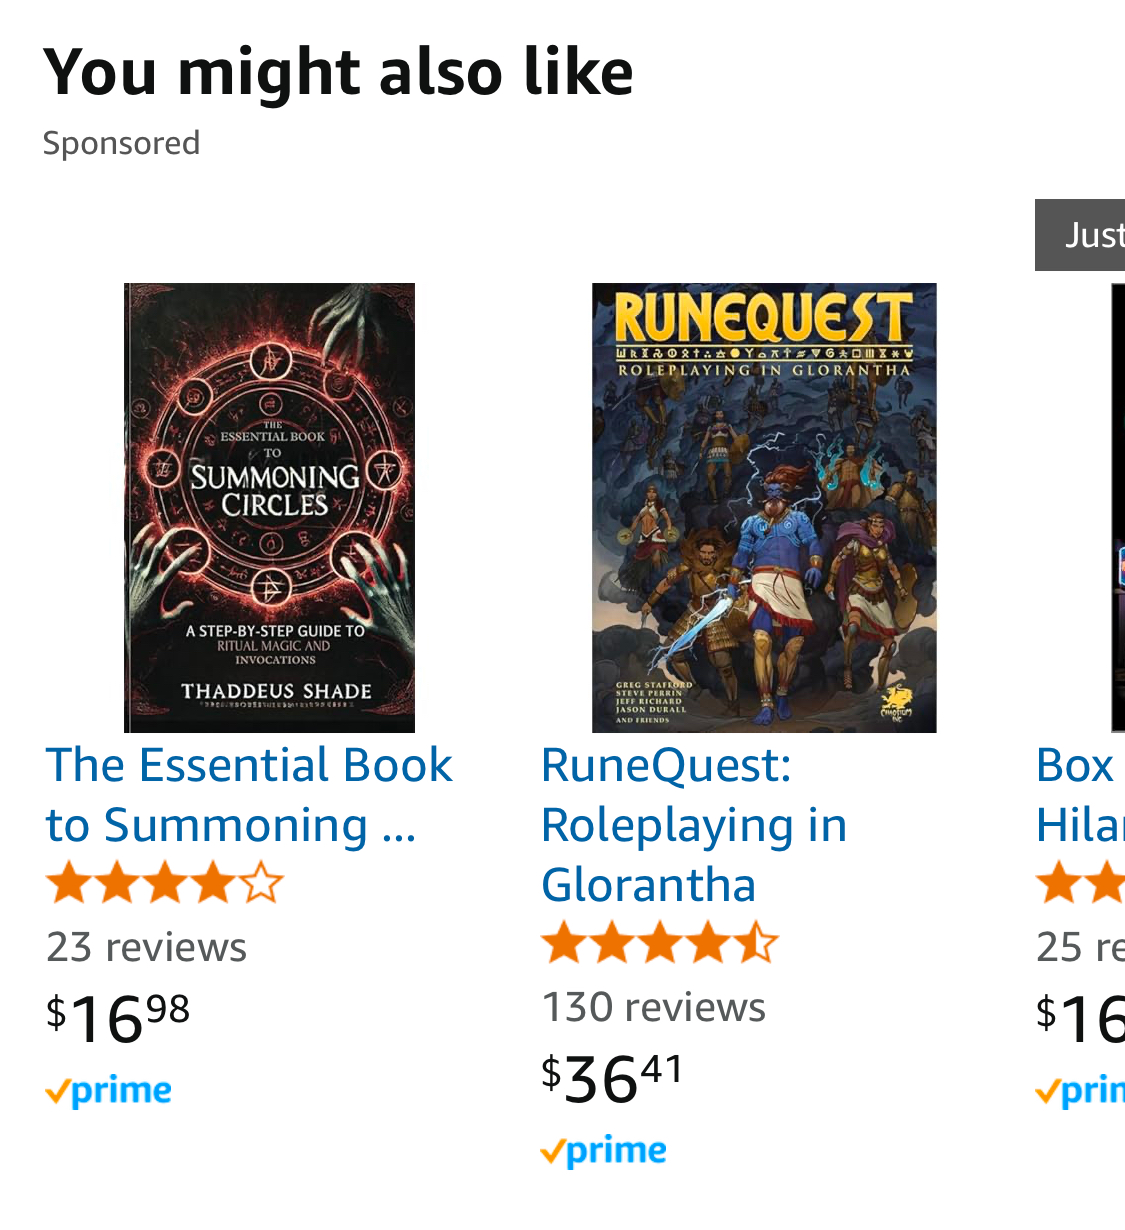Open the cut-off "25 re" reviews link

click(1080, 947)
